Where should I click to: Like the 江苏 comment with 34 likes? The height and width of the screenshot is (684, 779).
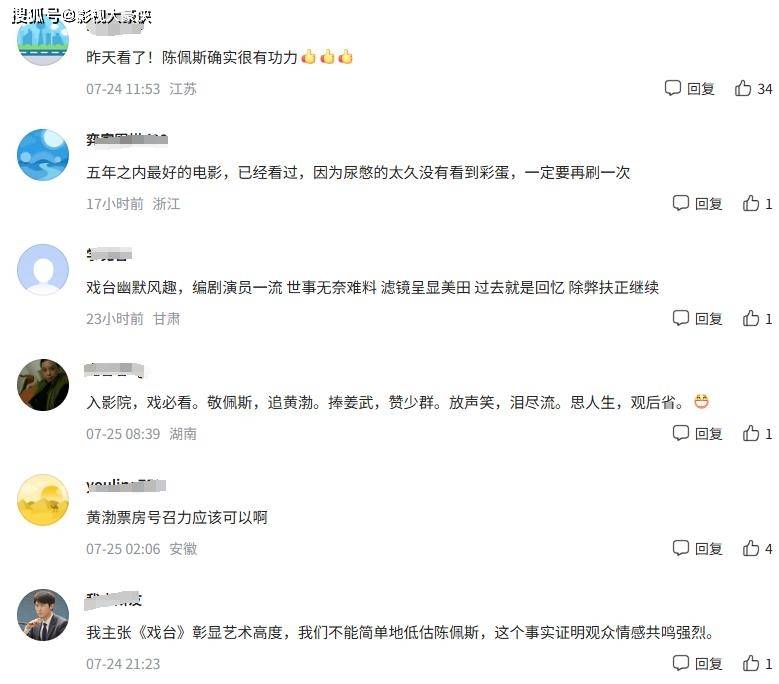(743, 88)
